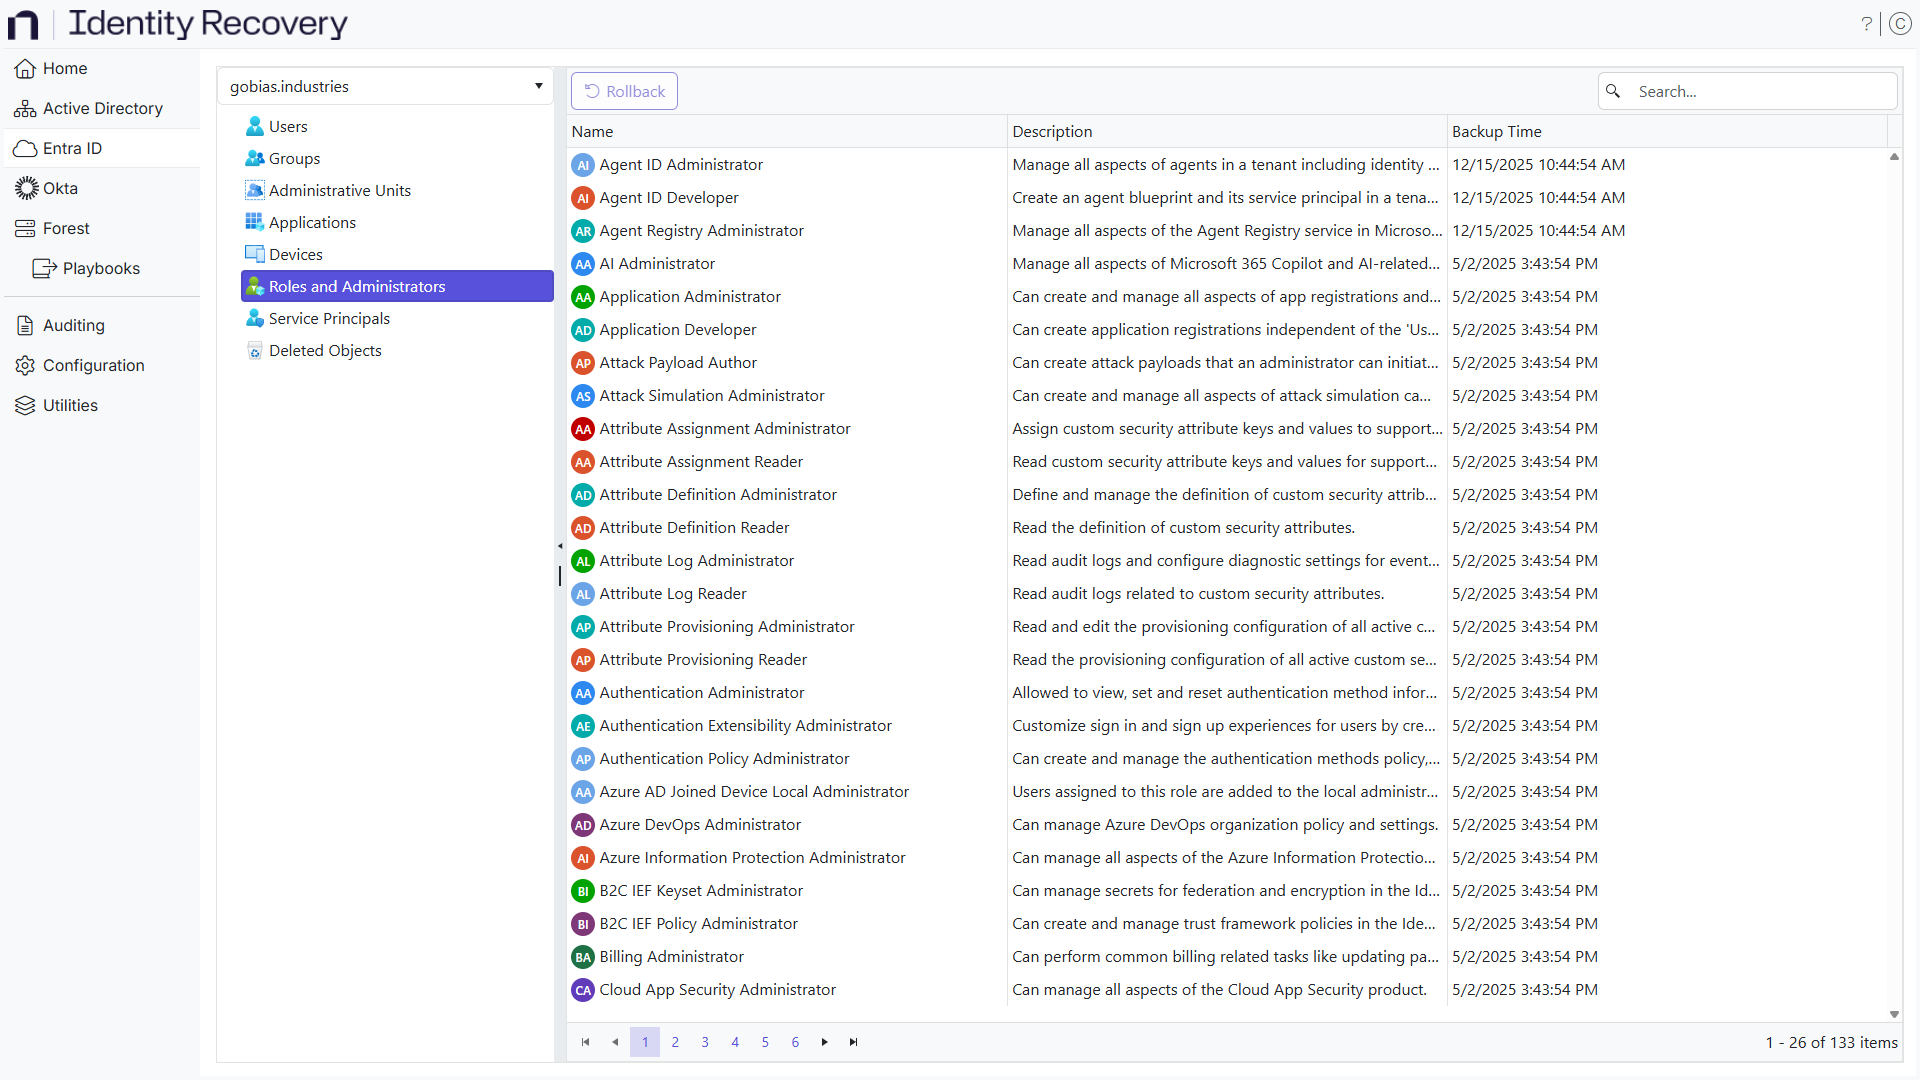The width and height of the screenshot is (1920, 1080).
Task: Click the Forest server icon
Action: [x=25, y=228]
